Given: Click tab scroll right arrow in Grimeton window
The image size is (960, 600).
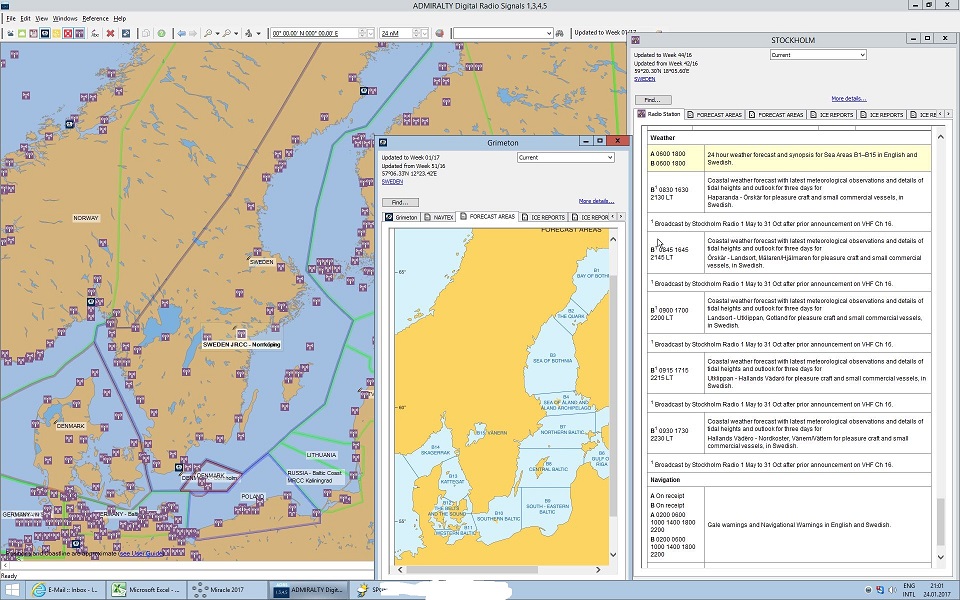Looking at the screenshot, I should tap(621, 217).
